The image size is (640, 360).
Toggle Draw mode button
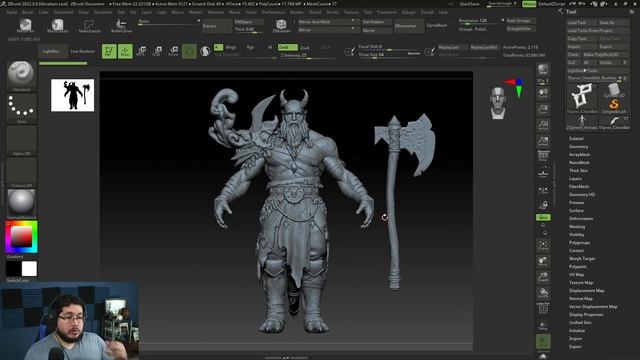(x=125, y=51)
